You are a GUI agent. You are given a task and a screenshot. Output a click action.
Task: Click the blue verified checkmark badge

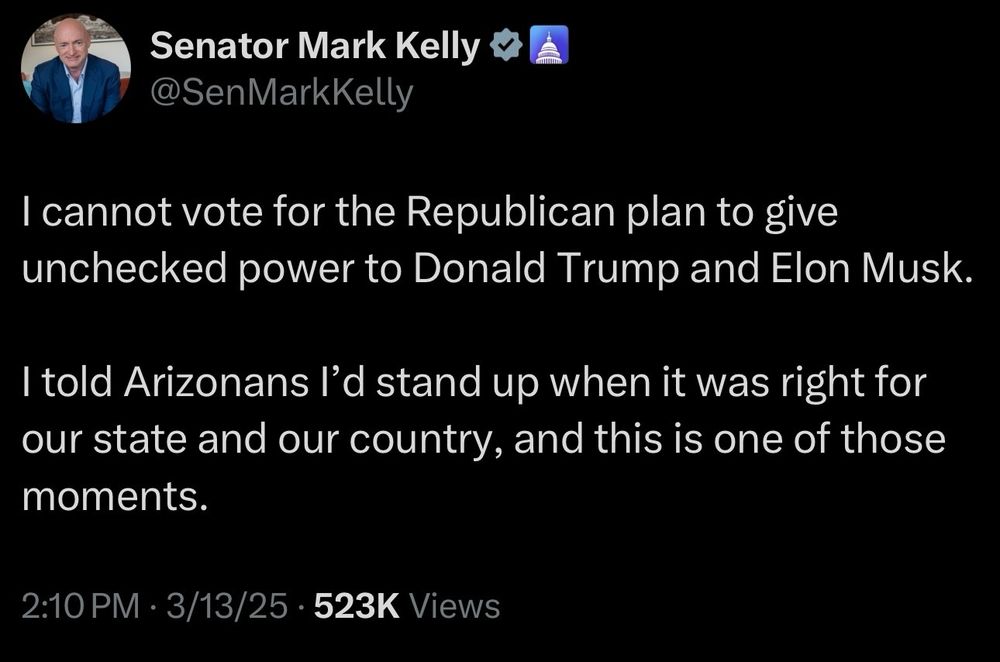(x=507, y=46)
